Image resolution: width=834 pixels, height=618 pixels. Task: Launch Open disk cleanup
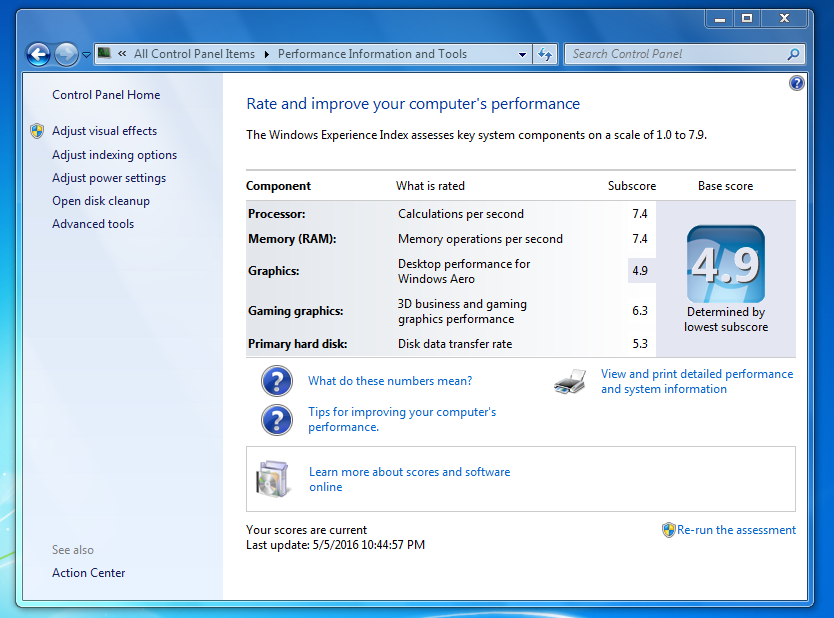[x=101, y=201]
